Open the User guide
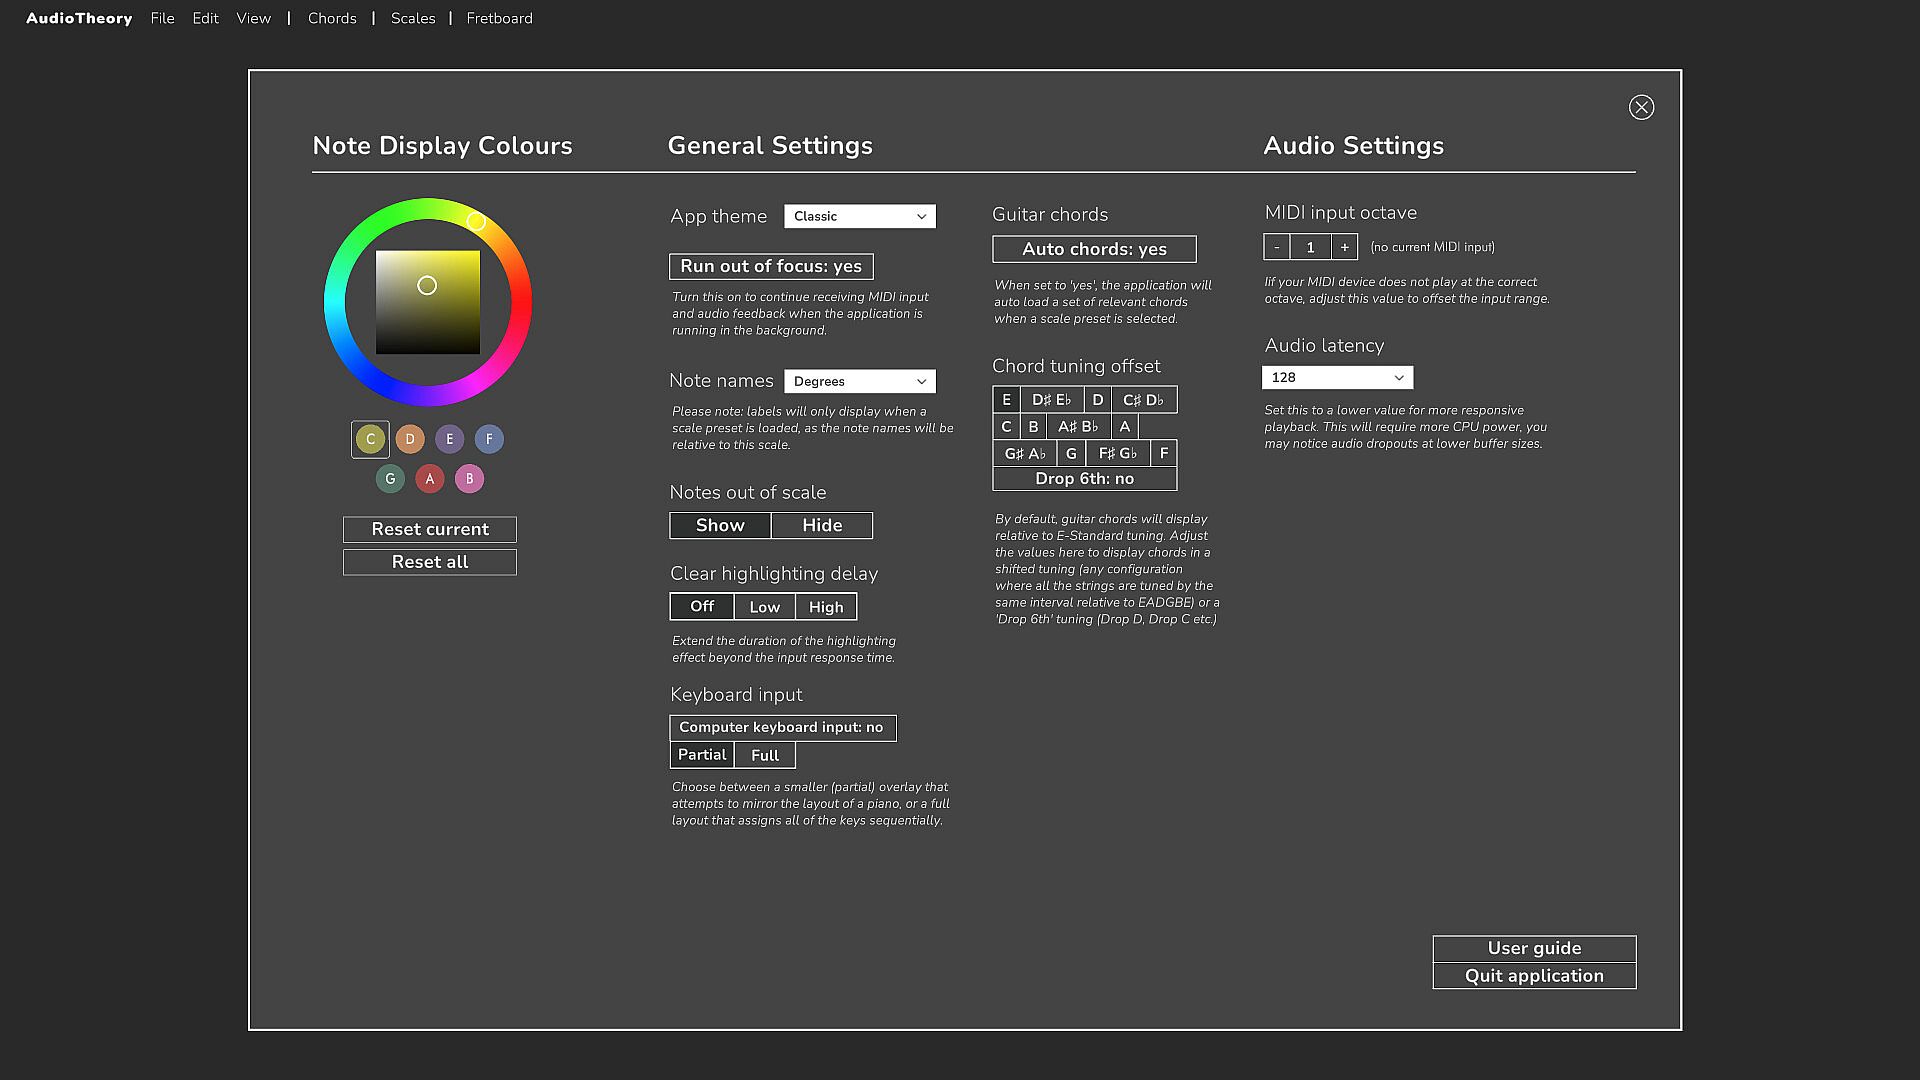This screenshot has width=1920, height=1080. [x=1534, y=948]
